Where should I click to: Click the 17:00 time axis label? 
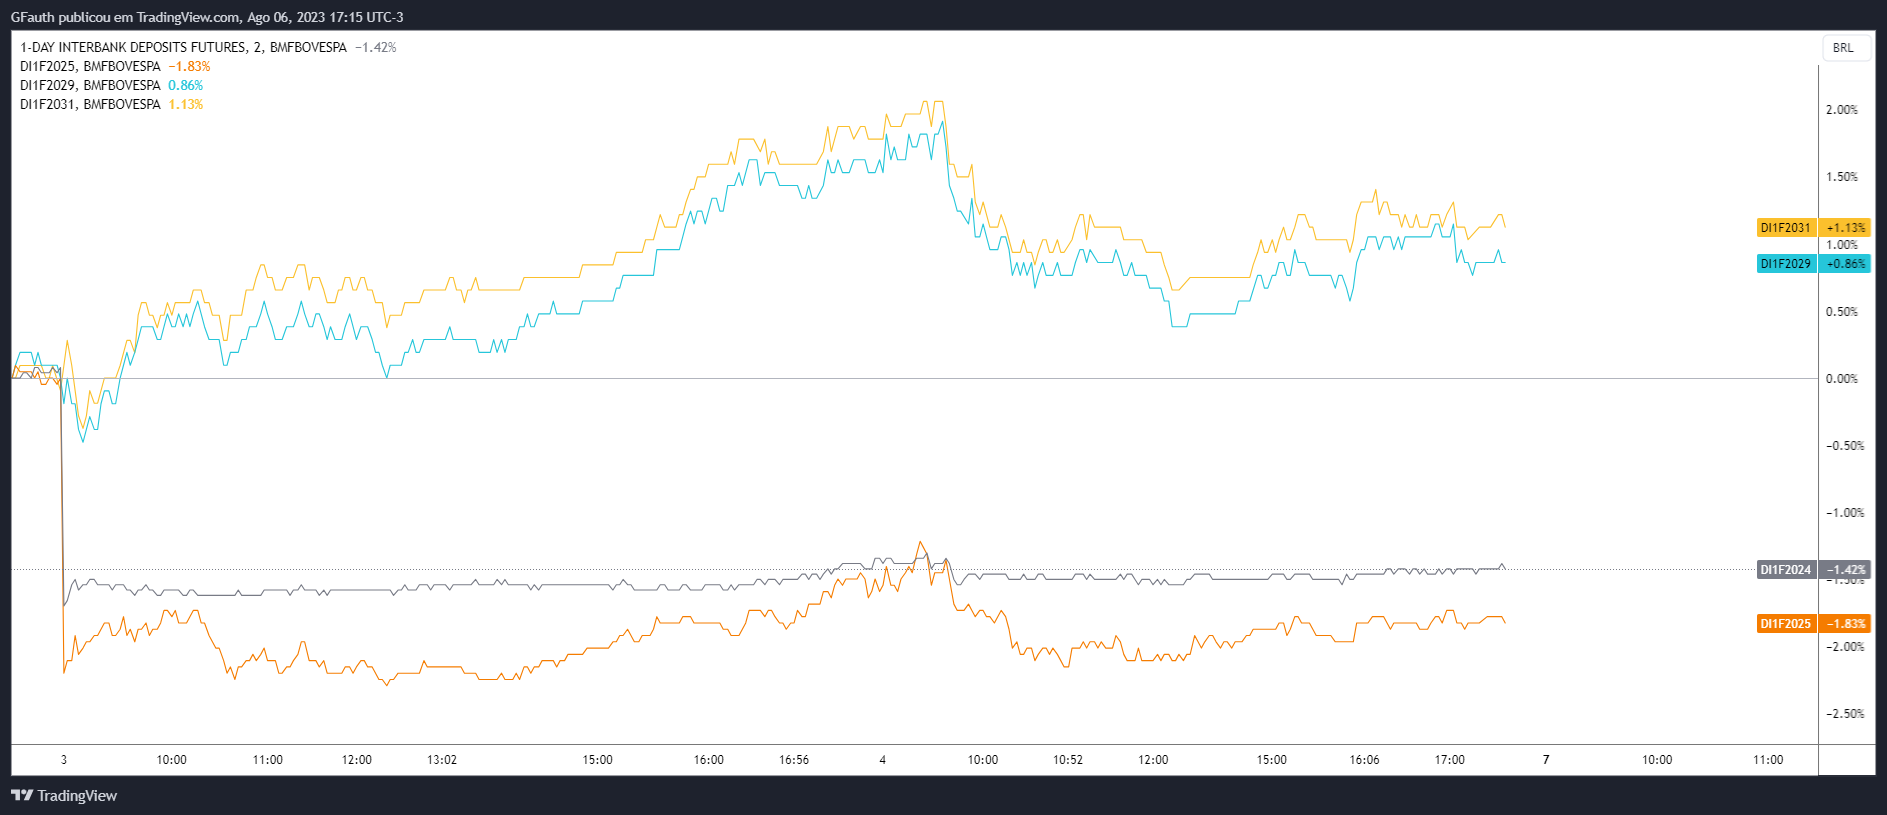tap(1450, 760)
